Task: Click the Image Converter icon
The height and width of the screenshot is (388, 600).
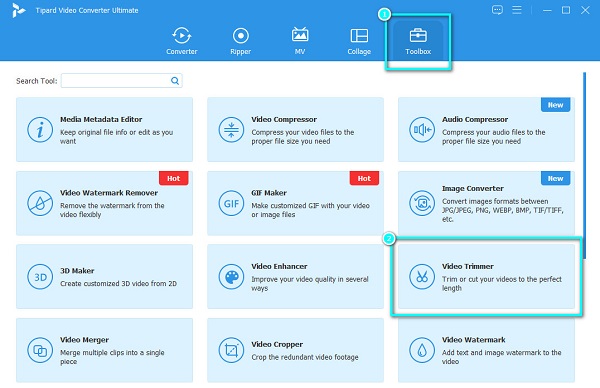Action: pos(422,203)
